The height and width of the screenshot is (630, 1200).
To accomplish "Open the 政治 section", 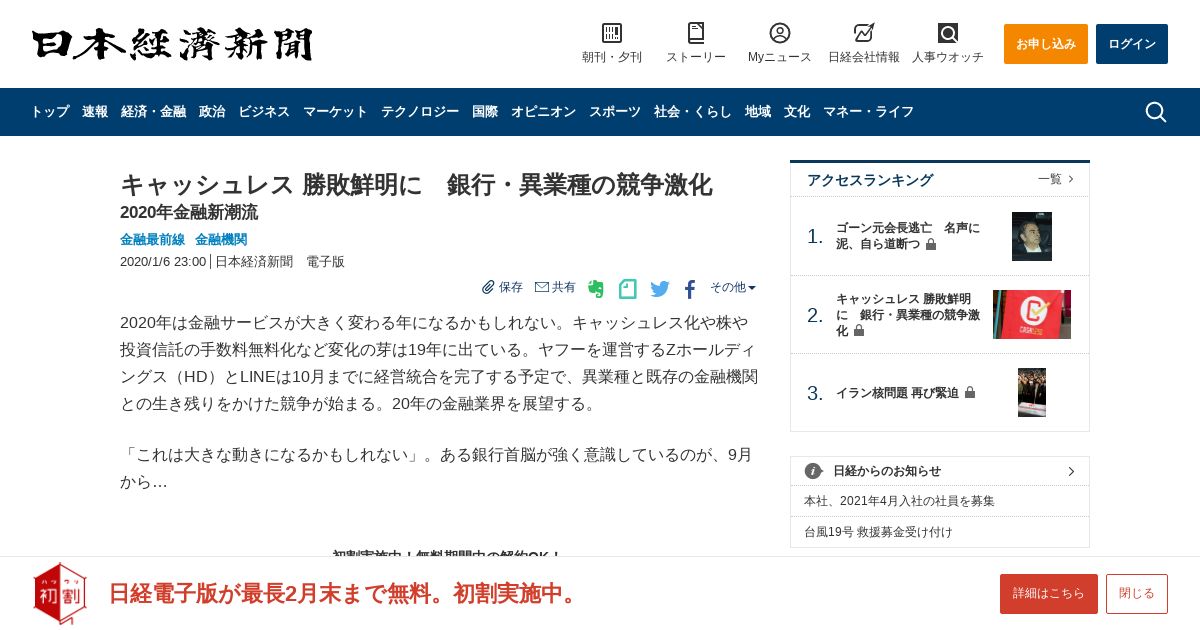I will pyautogui.click(x=212, y=112).
